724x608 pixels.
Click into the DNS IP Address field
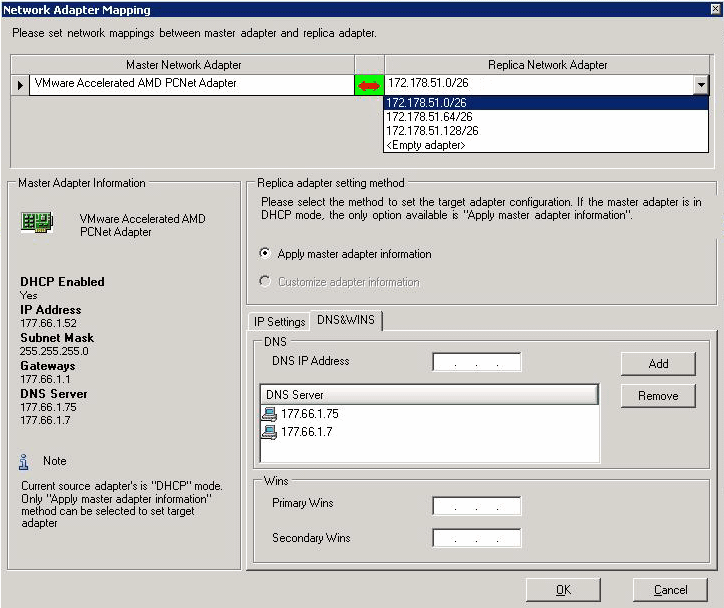tap(477, 362)
